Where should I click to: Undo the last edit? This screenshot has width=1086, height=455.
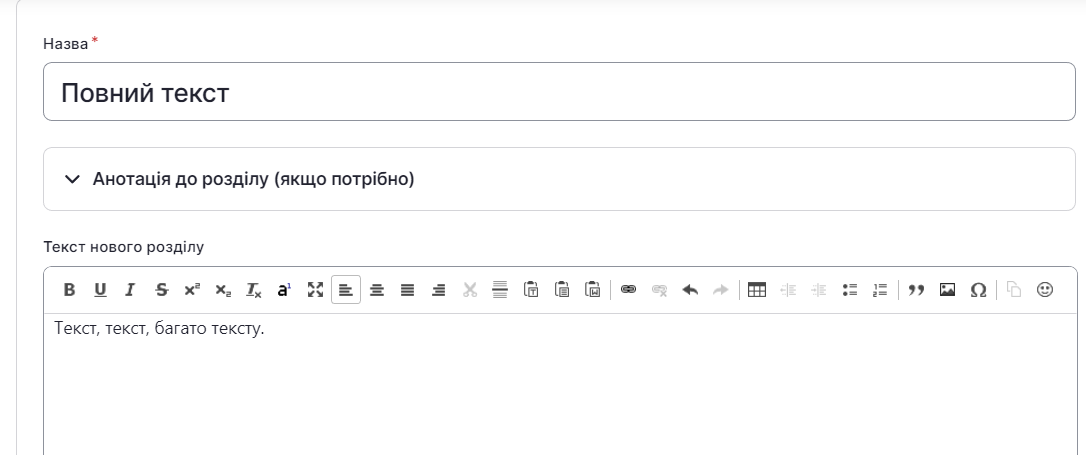[x=690, y=289]
